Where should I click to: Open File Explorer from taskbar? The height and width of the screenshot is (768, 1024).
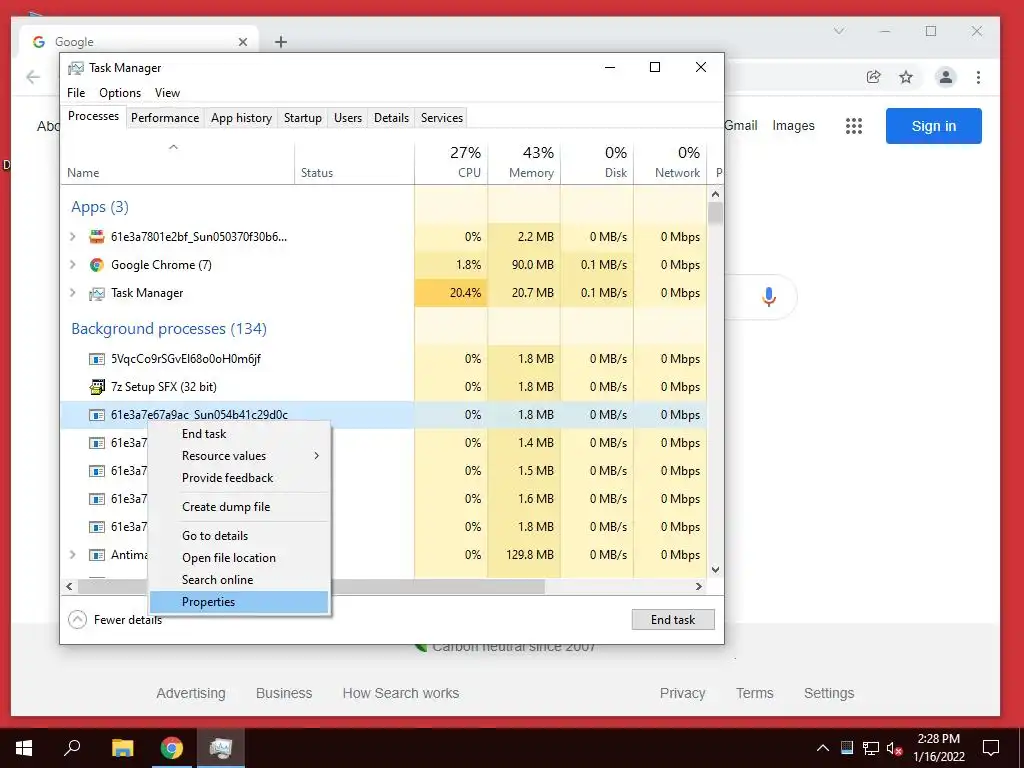tap(122, 748)
